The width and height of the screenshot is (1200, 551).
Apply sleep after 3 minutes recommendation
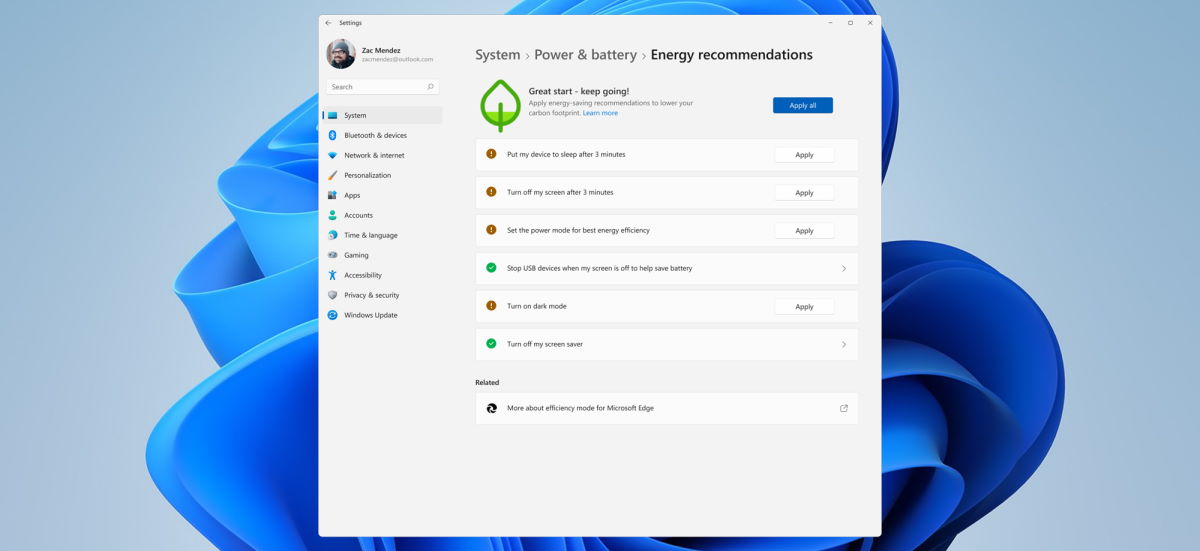[804, 155]
